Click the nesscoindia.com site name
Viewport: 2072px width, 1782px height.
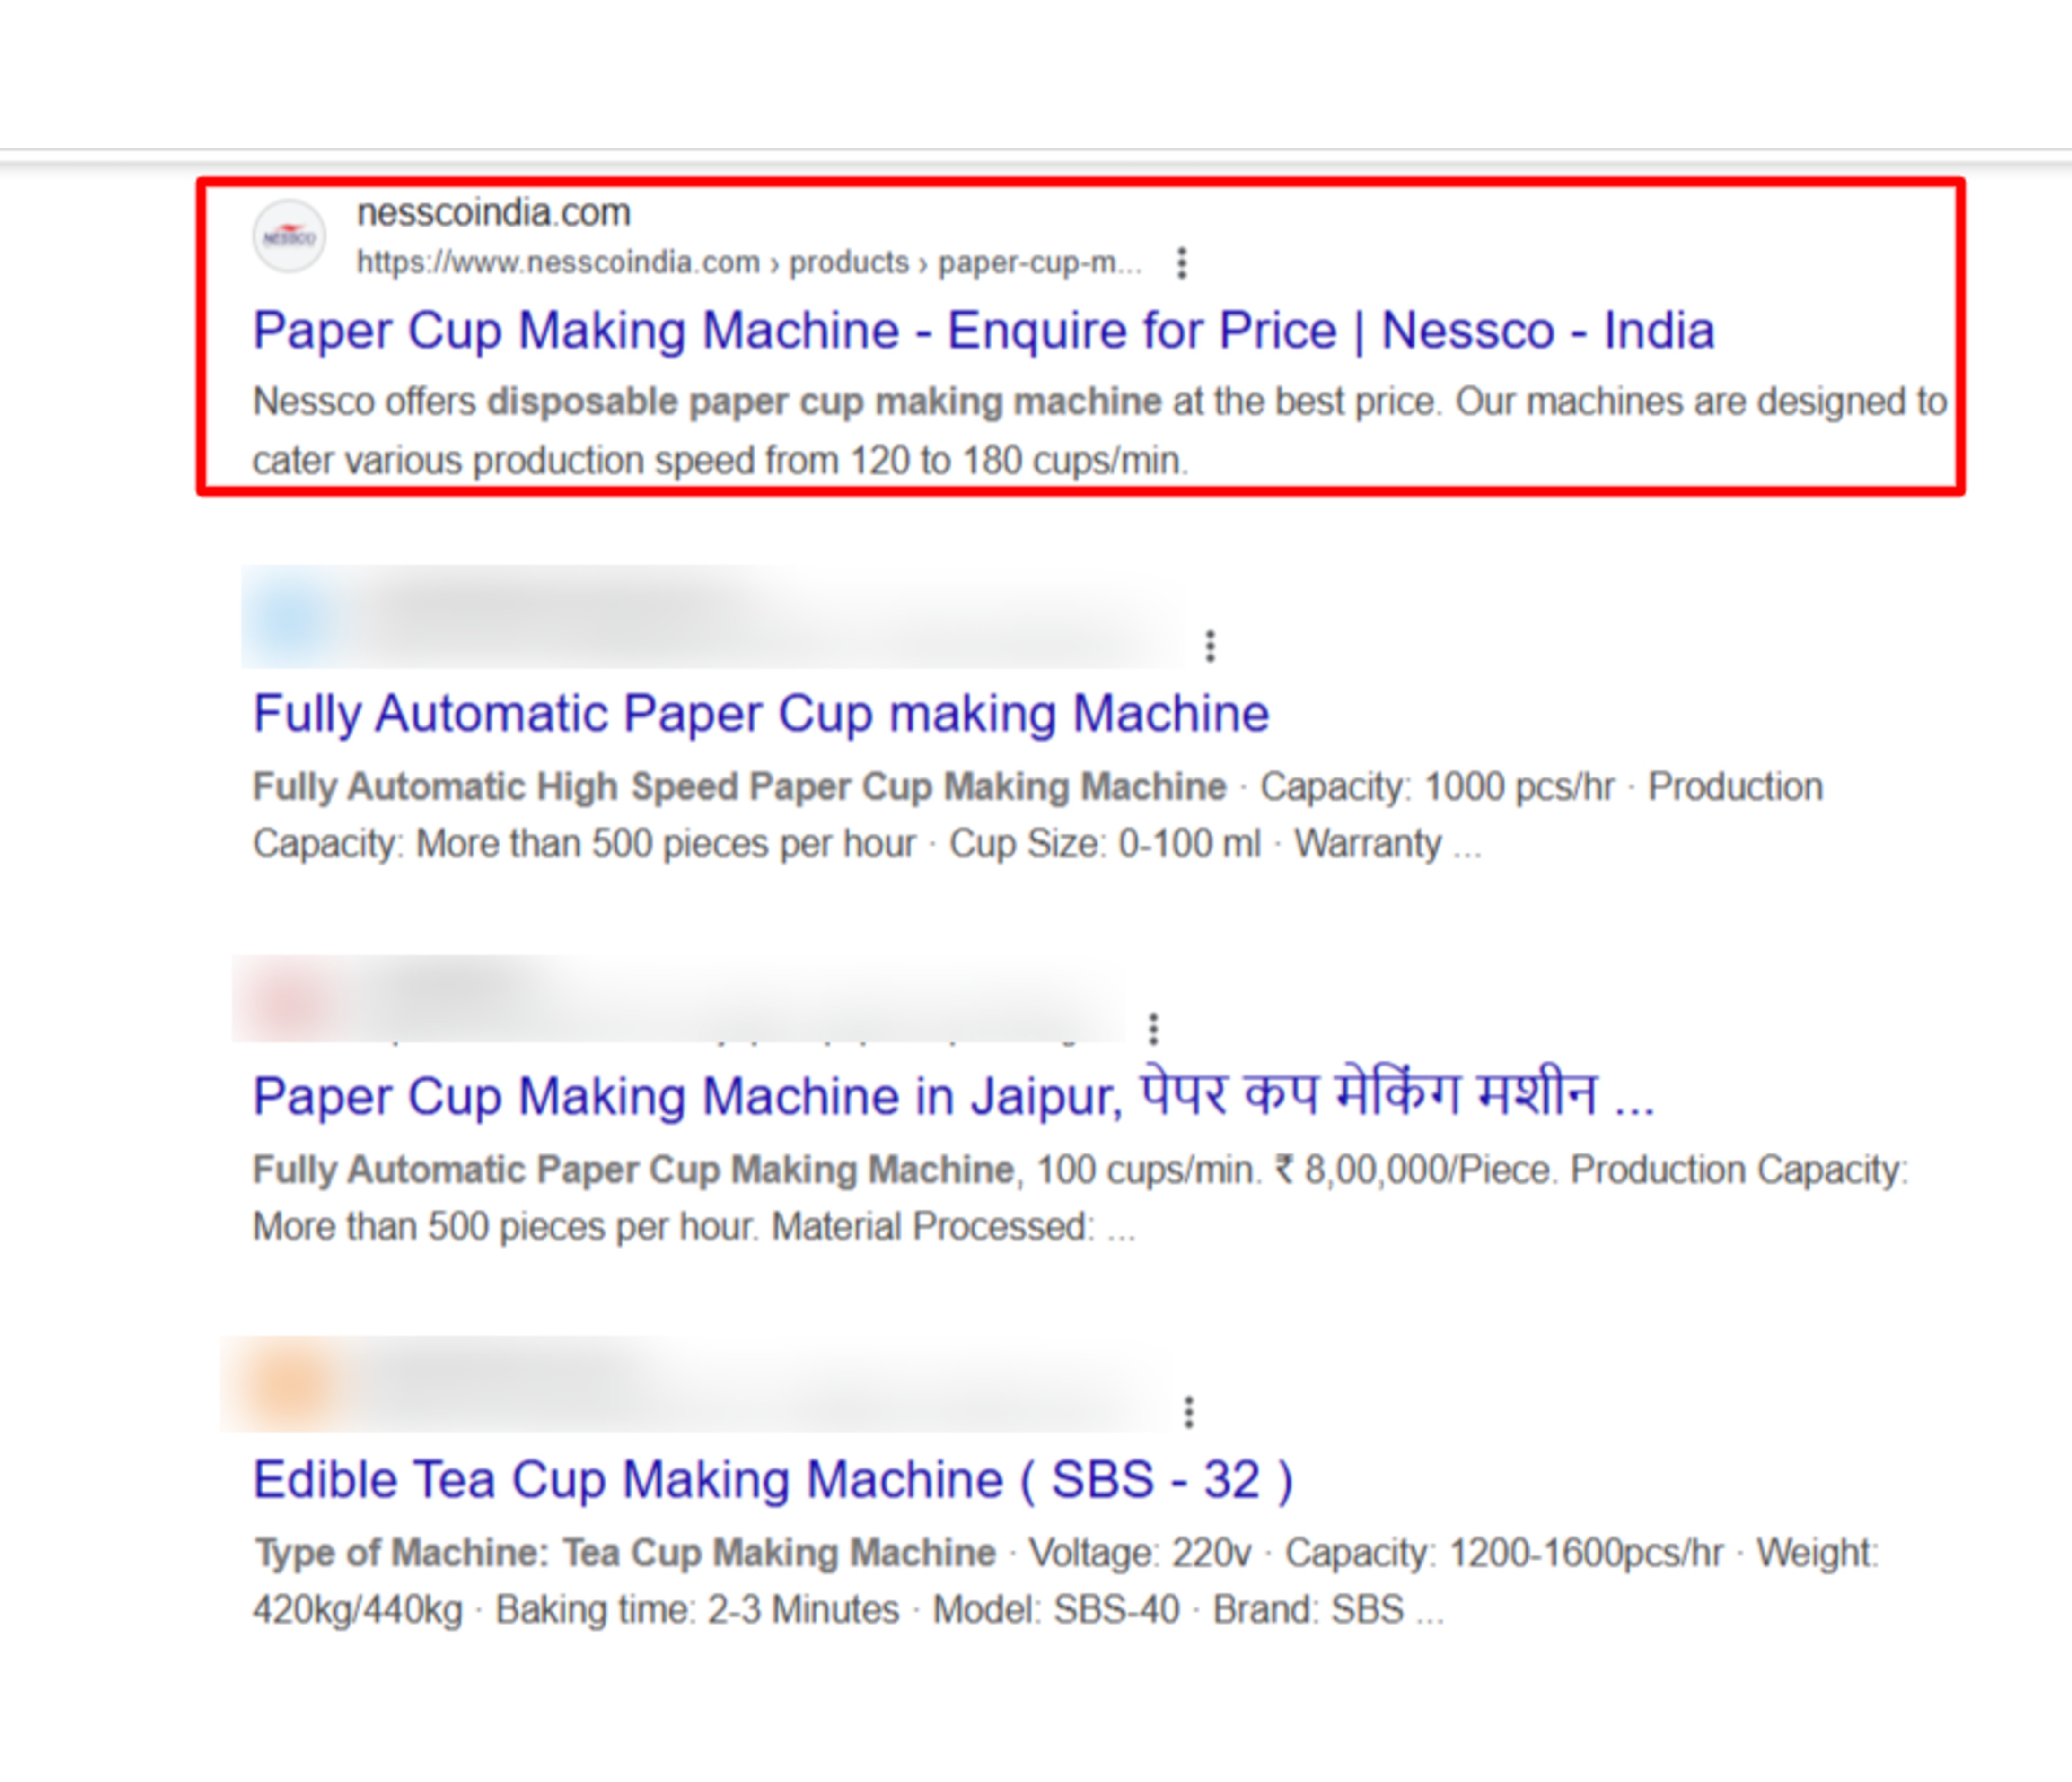tap(494, 213)
